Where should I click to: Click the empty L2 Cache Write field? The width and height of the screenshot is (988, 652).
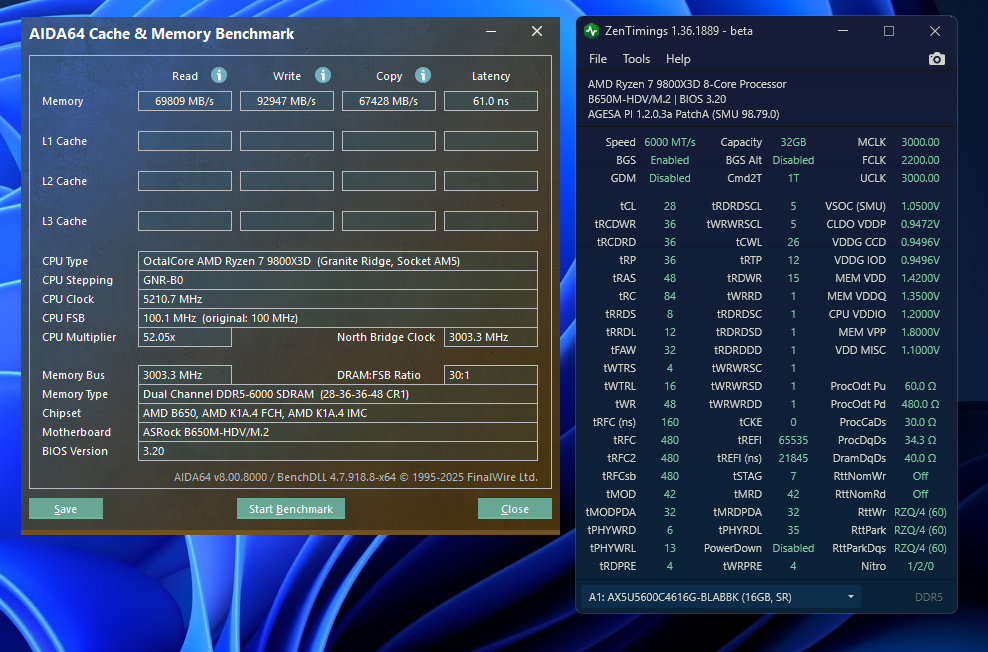pyautogui.click(x=287, y=181)
